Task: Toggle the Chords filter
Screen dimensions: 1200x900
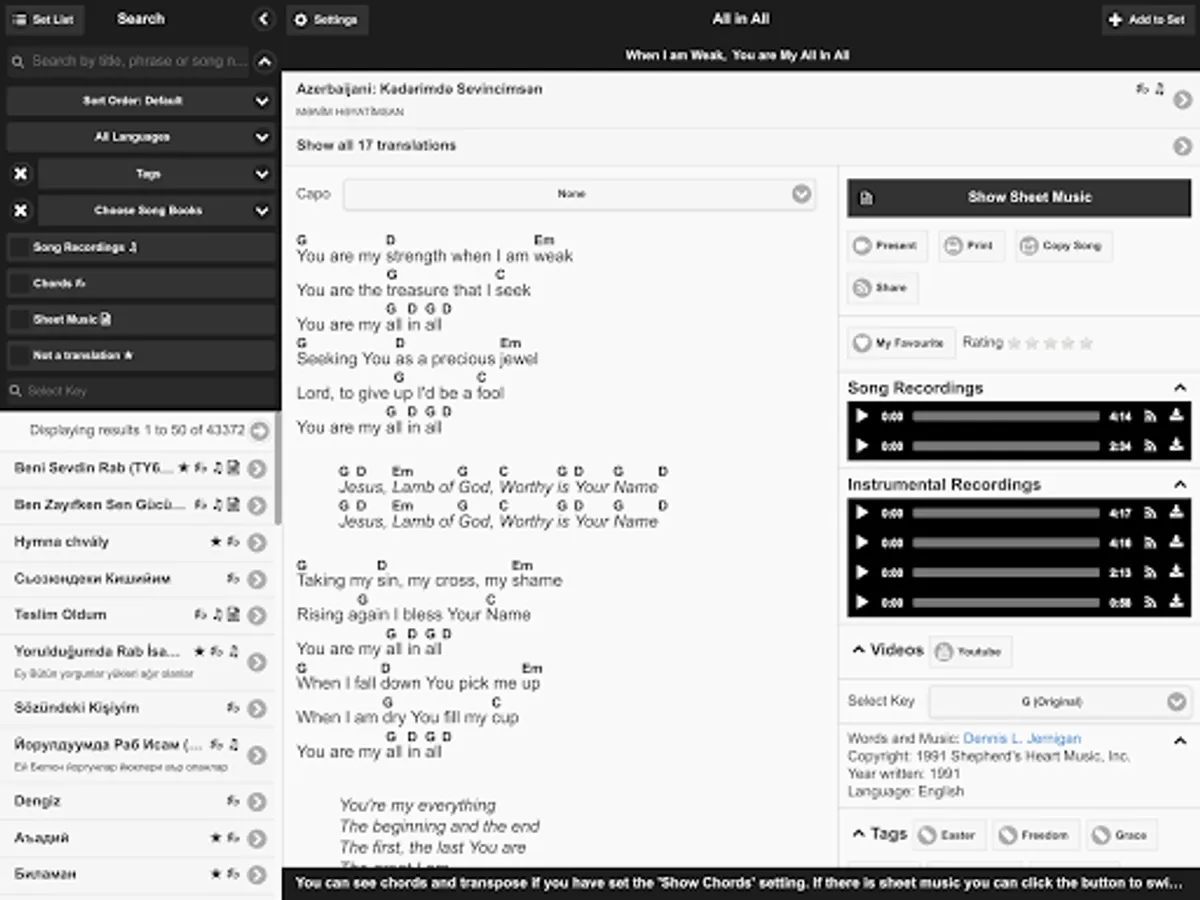Action: click(140, 283)
